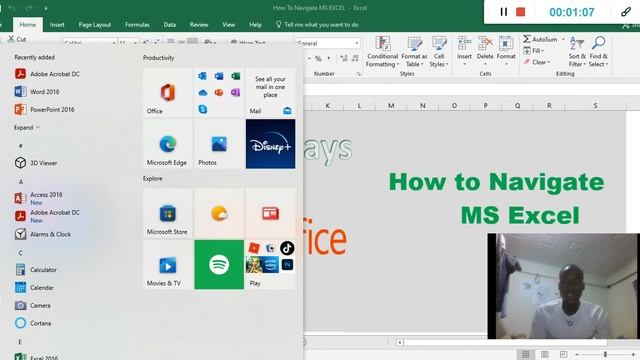The image size is (640, 360).
Task: Stop the screen recording
Action: pyautogui.click(x=520, y=12)
